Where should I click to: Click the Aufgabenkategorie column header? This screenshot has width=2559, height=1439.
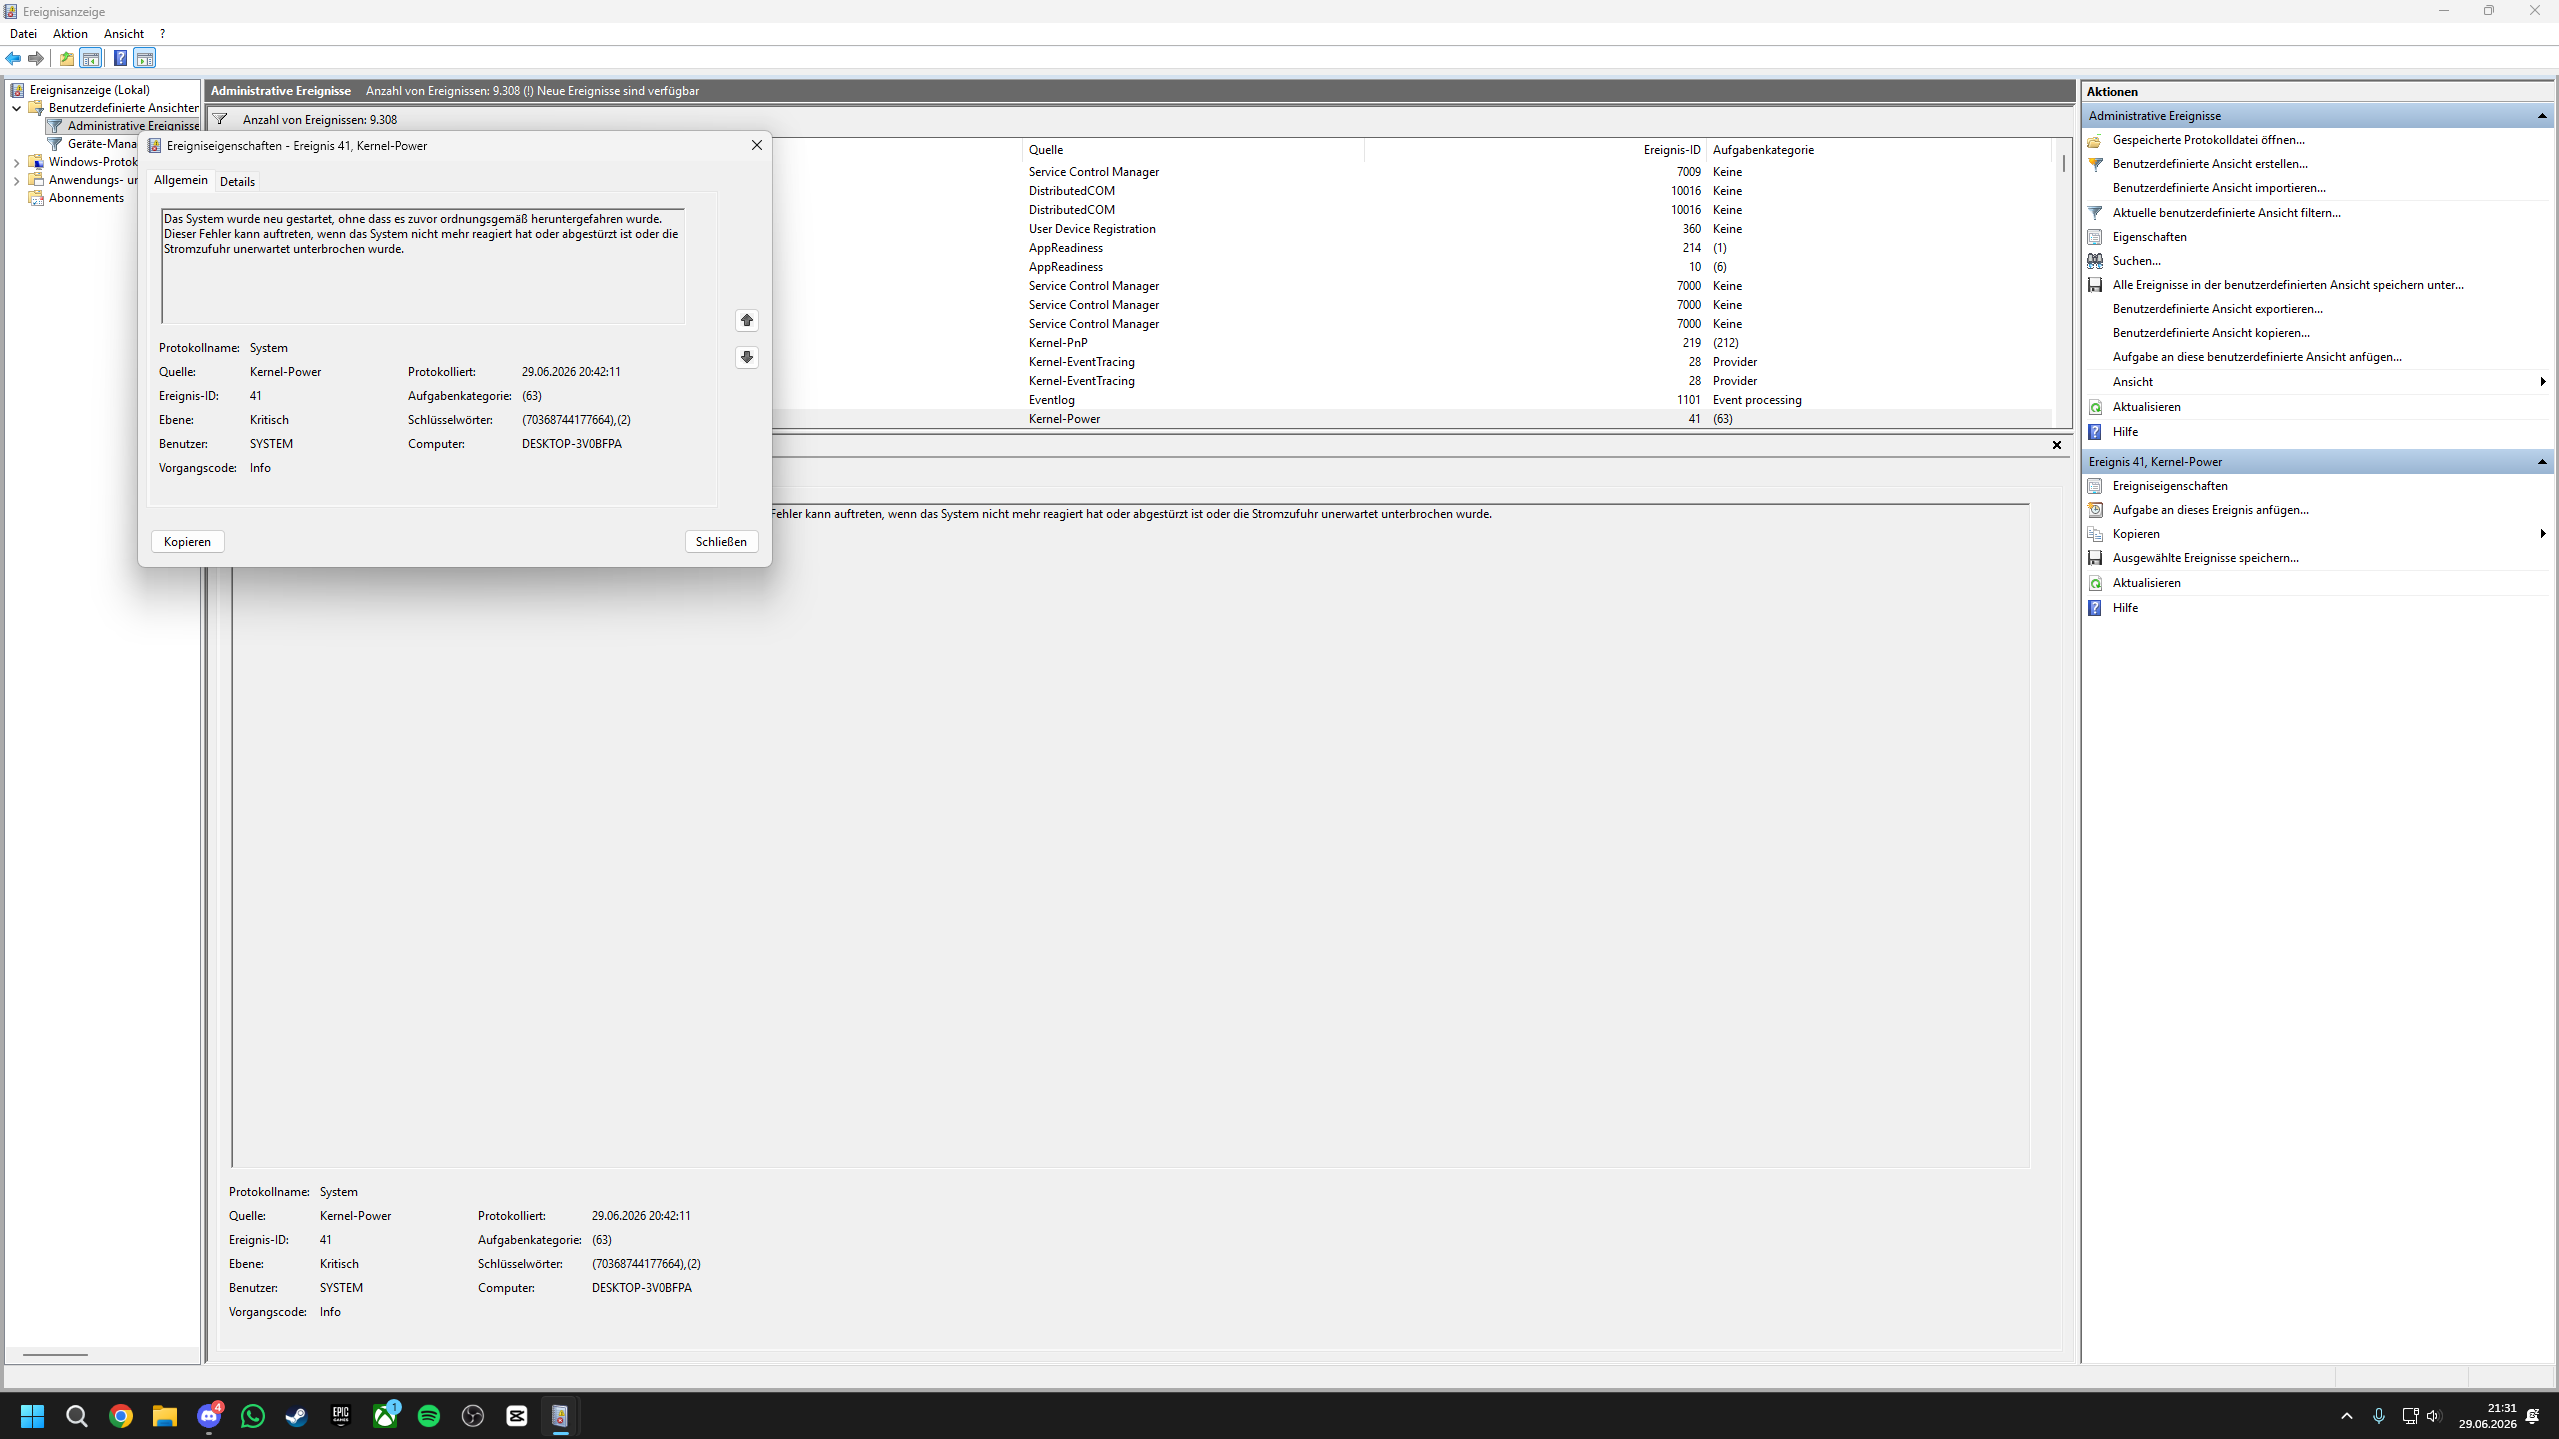pyautogui.click(x=1878, y=150)
